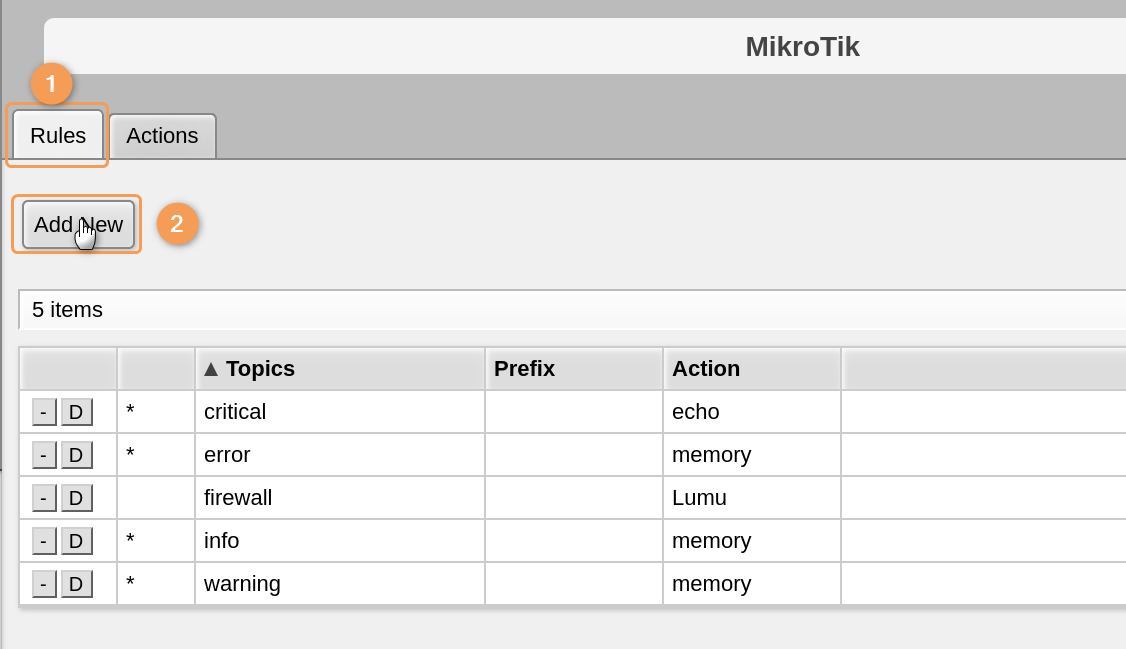
Task: Sort by the Topics column header
Action: point(260,369)
